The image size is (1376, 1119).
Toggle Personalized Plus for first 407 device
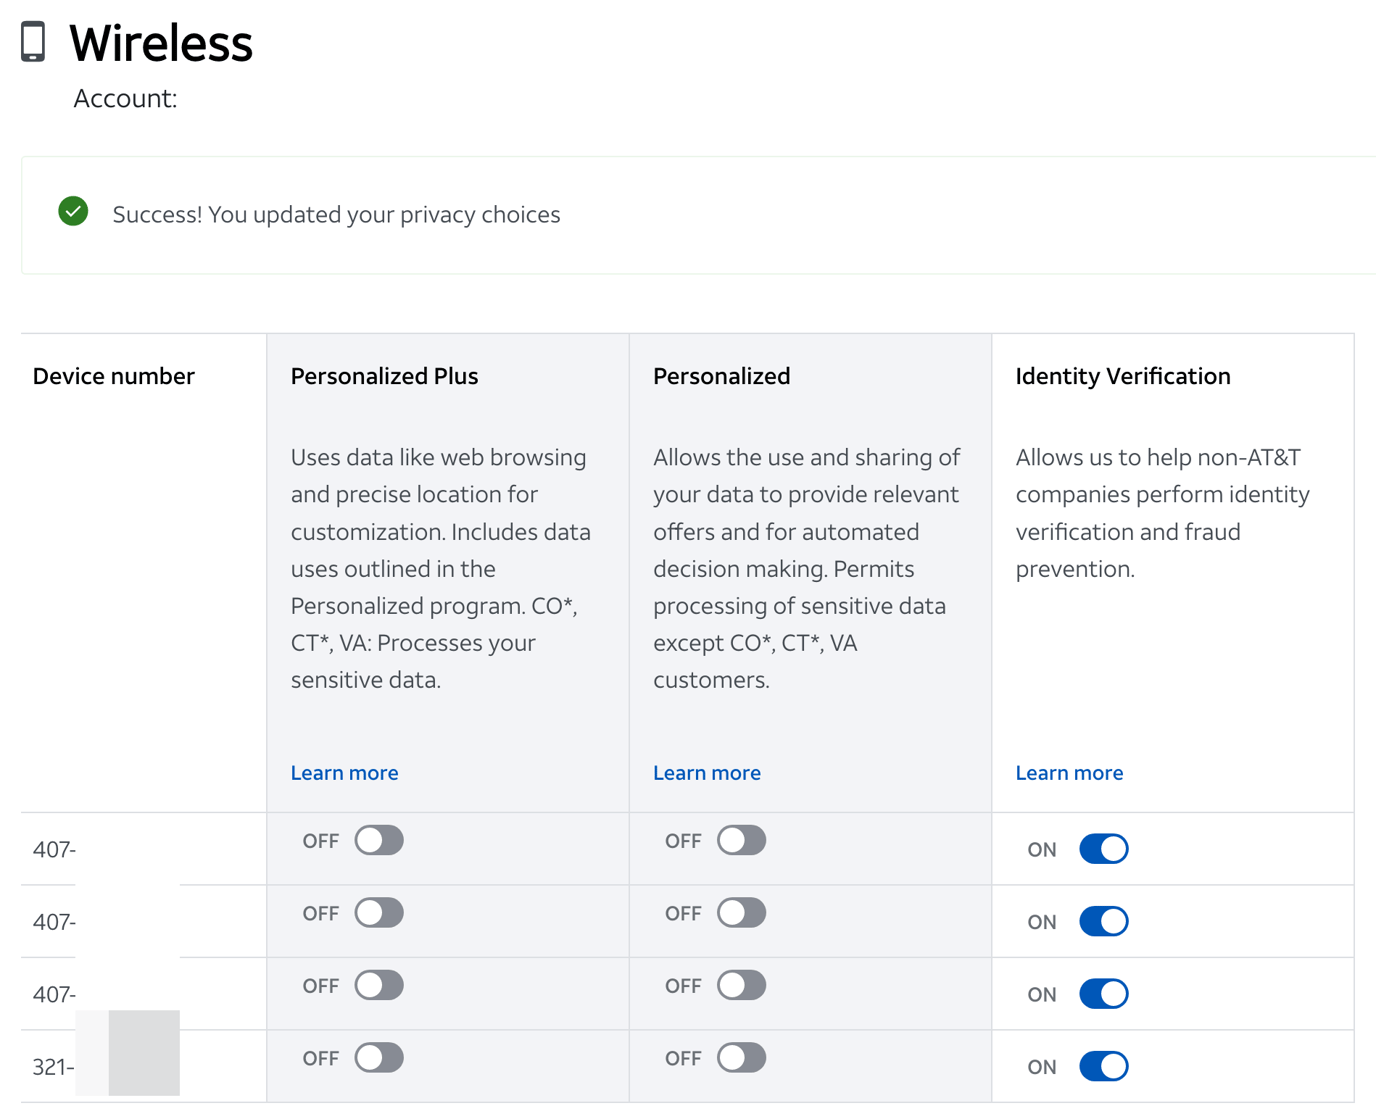click(379, 841)
